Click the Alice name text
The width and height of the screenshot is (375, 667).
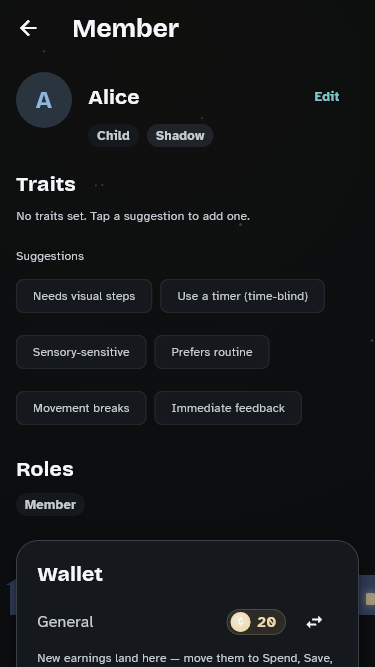tap(114, 97)
